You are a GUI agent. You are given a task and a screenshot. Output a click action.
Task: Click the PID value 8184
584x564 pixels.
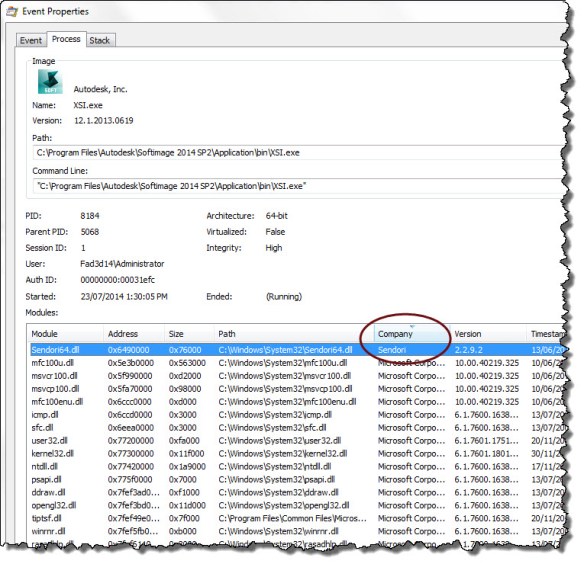[90, 216]
